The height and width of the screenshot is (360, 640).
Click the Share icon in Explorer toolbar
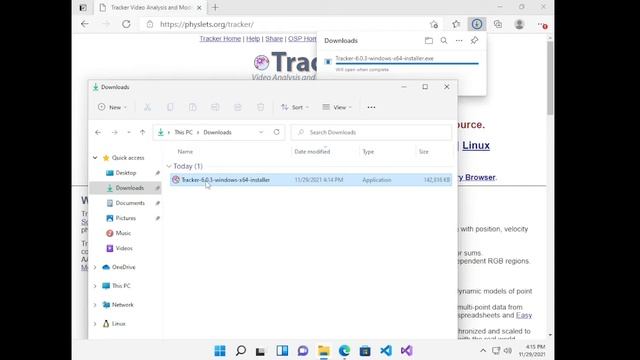238,107
